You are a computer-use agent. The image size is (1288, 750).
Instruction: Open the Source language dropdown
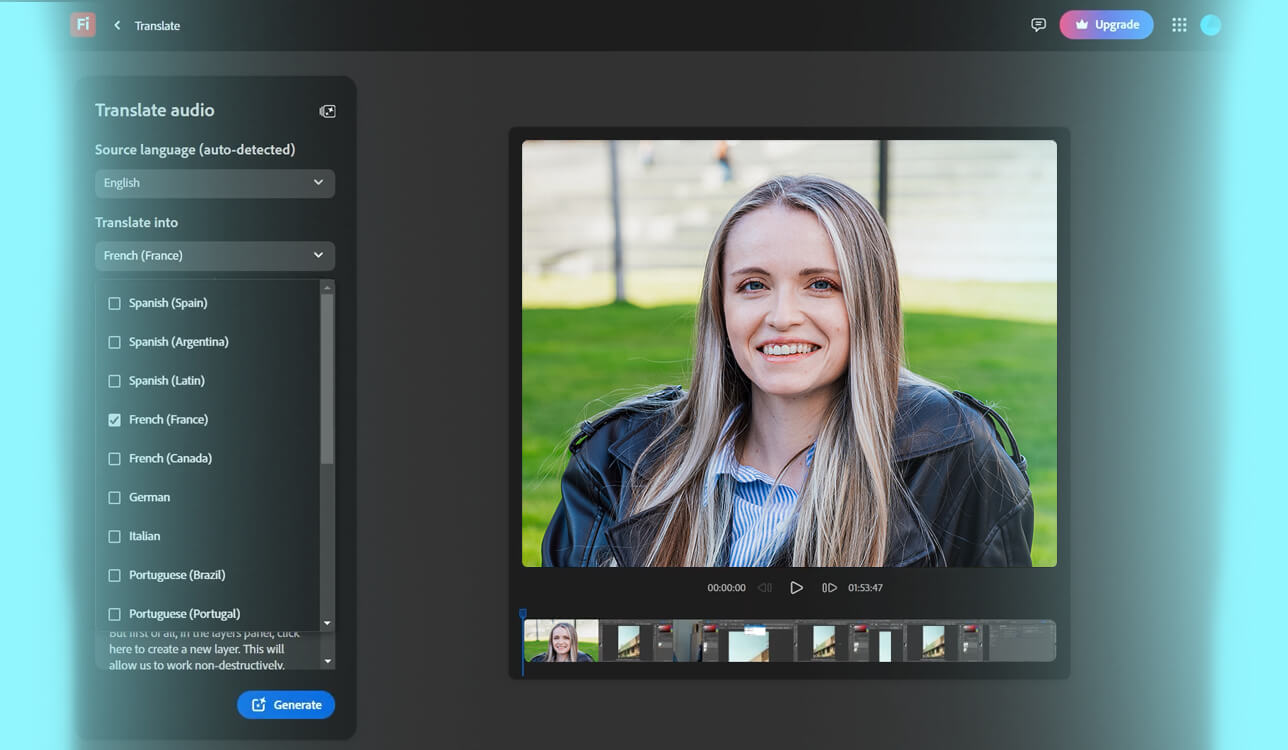[214, 183]
